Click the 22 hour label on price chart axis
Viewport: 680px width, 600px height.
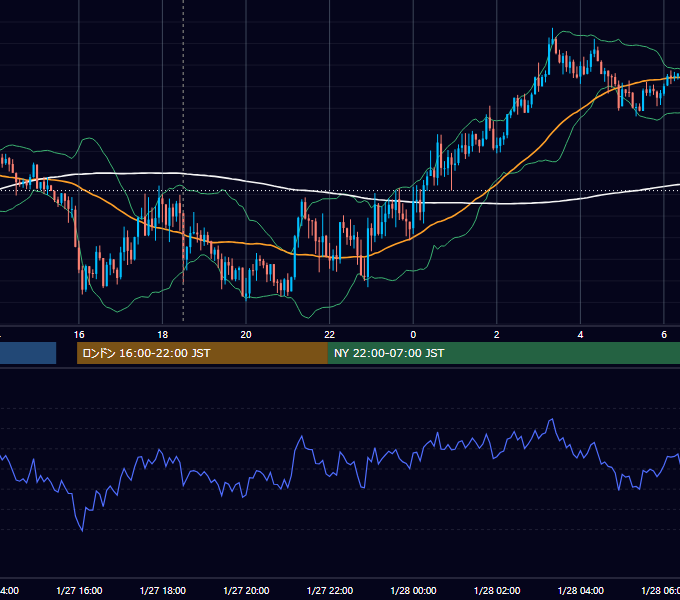(x=330, y=335)
